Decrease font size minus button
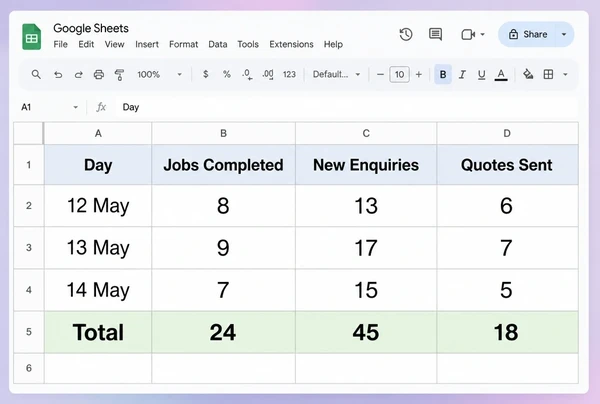The image size is (600, 404). click(380, 74)
